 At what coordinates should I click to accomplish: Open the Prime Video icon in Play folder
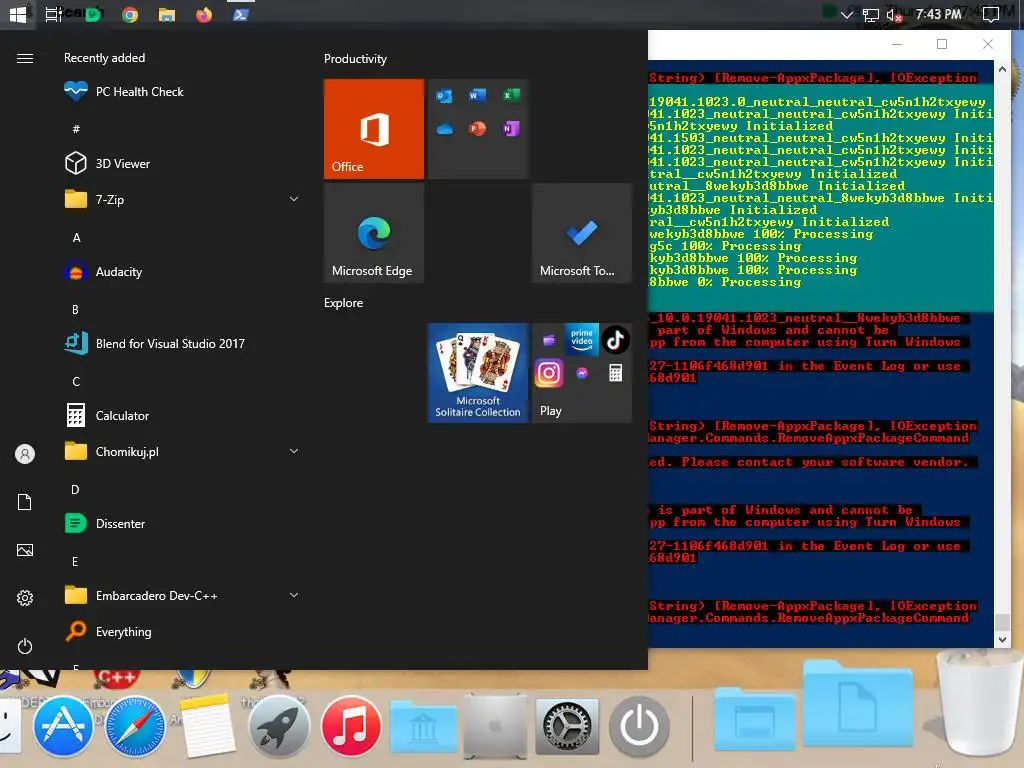pos(582,340)
